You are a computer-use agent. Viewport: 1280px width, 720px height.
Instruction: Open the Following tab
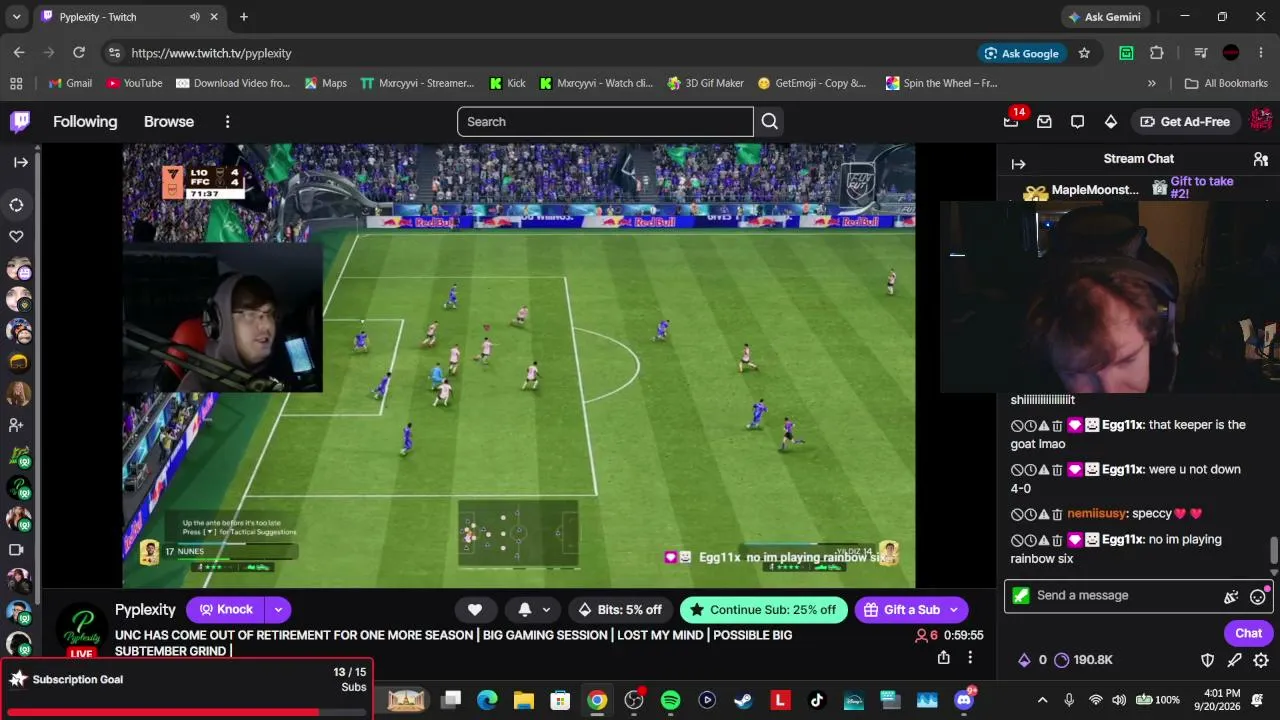coord(85,122)
